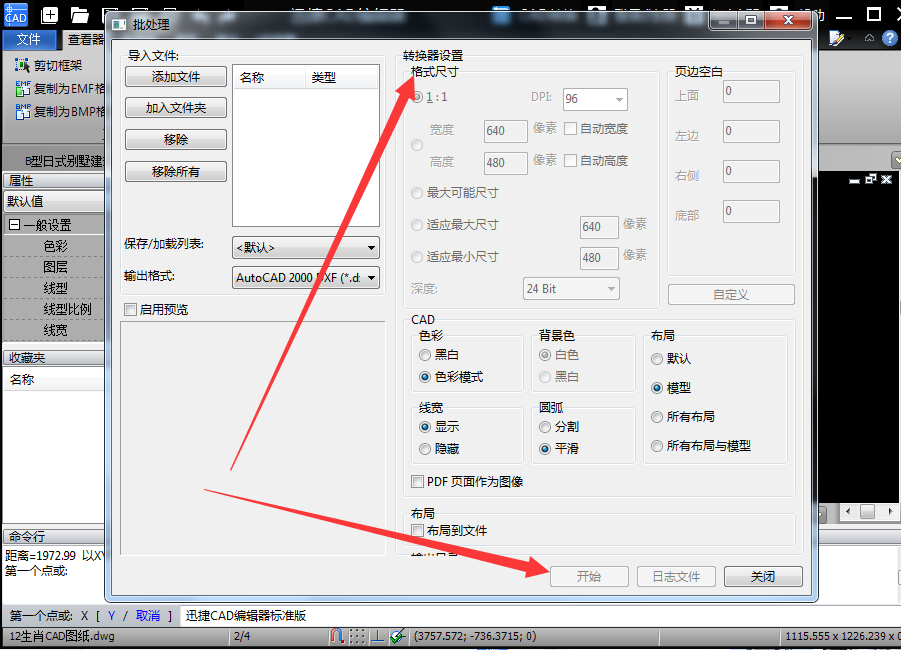Screen dimensions: 901x650
Task: Click the Open folder icon in title bar
Action: 79,15
